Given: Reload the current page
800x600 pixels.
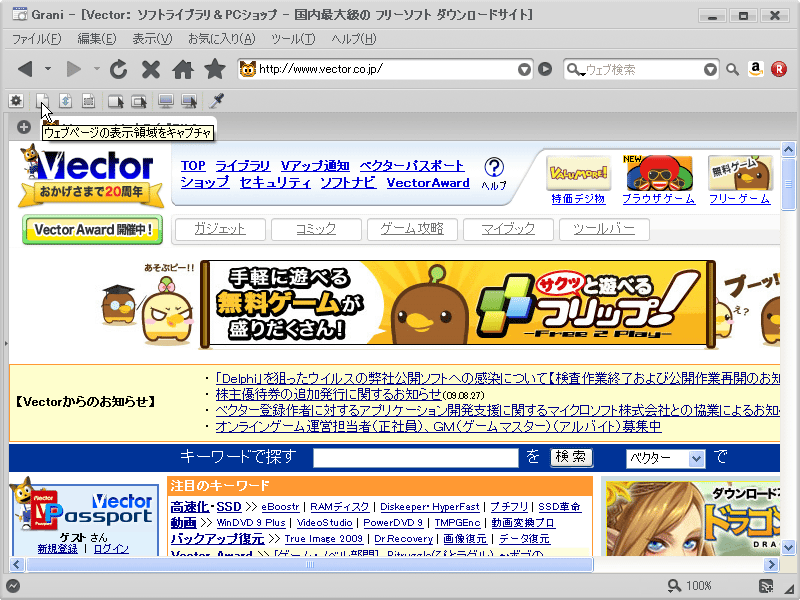Looking at the screenshot, I should coord(118,69).
